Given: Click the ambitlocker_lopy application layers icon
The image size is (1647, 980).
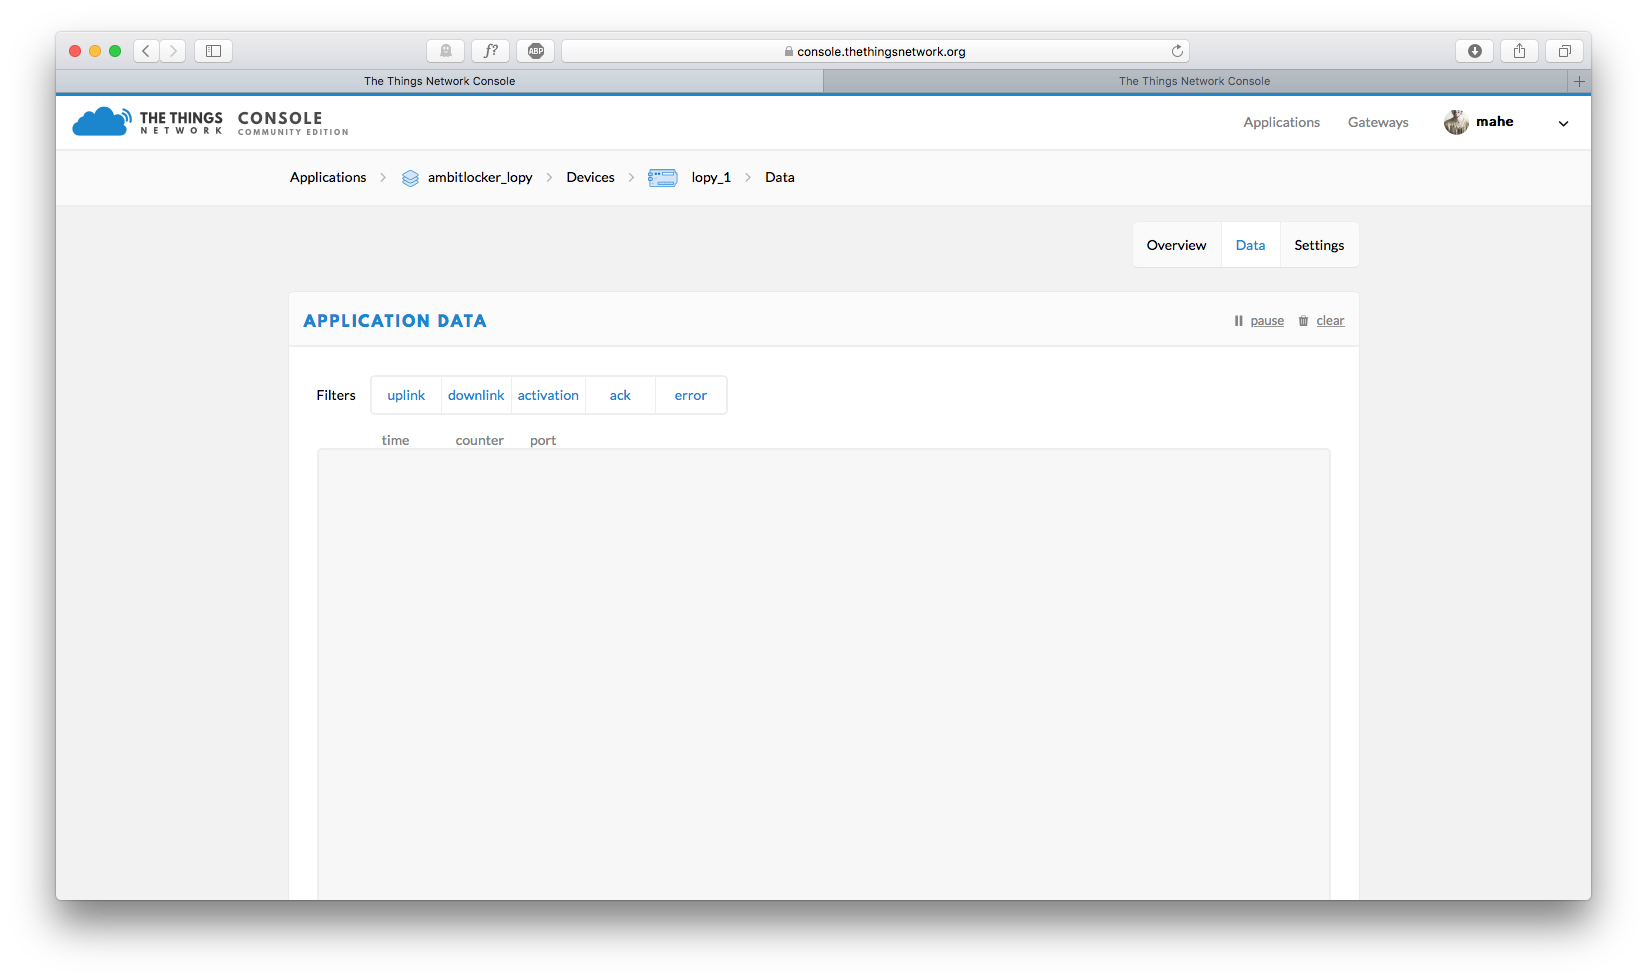Looking at the screenshot, I should coord(410,178).
